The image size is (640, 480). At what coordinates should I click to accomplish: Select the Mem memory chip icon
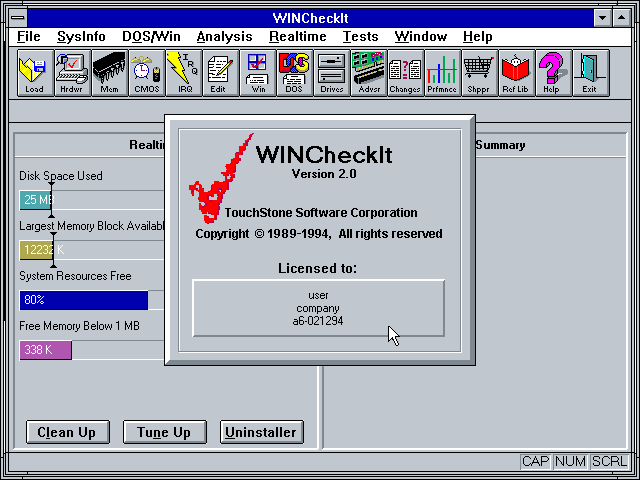(x=109, y=73)
